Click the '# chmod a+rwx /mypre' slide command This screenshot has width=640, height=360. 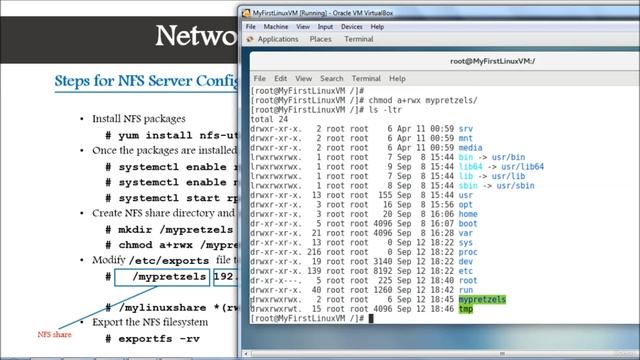point(172,245)
